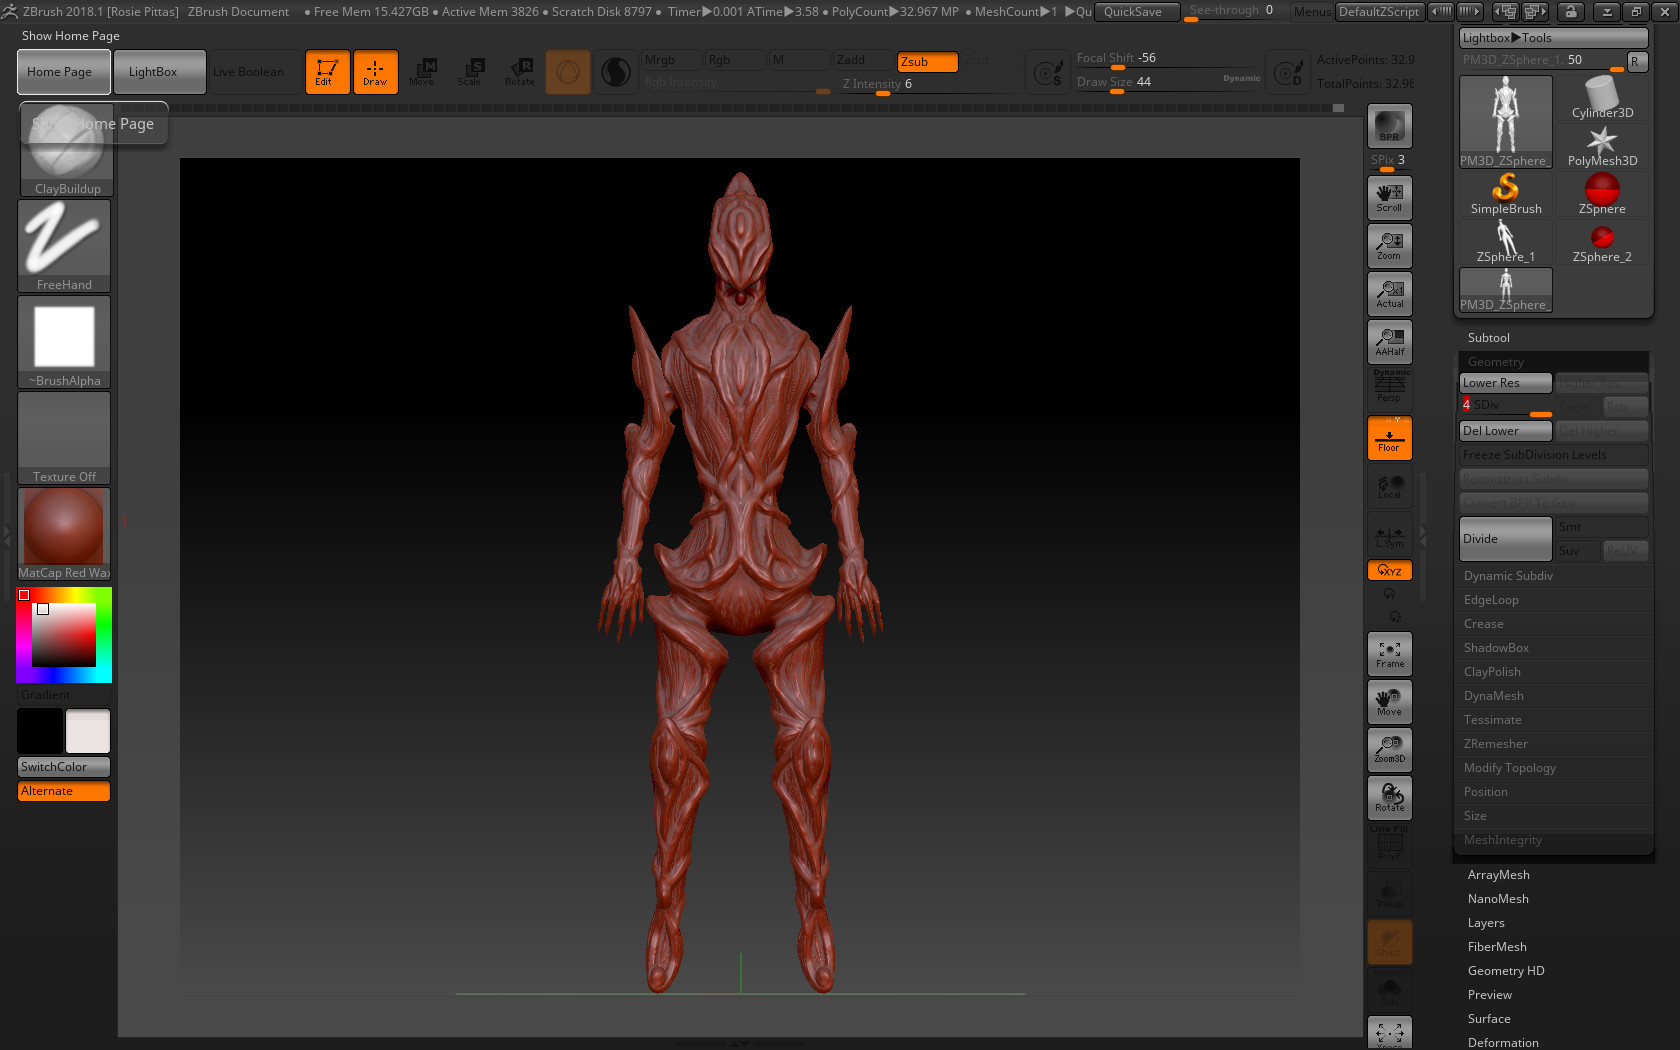Viewport: 1680px width, 1050px height.
Task: Select the Move gizmo tool
Action: (422, 72)
